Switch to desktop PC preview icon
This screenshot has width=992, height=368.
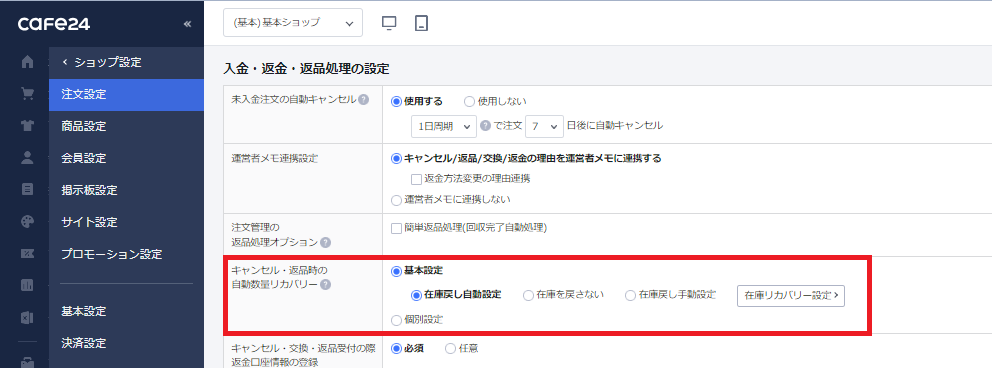point(389,23)
